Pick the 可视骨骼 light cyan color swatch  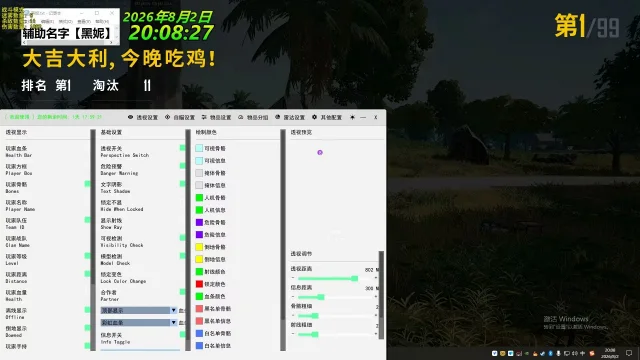click(x=199, y=148)
